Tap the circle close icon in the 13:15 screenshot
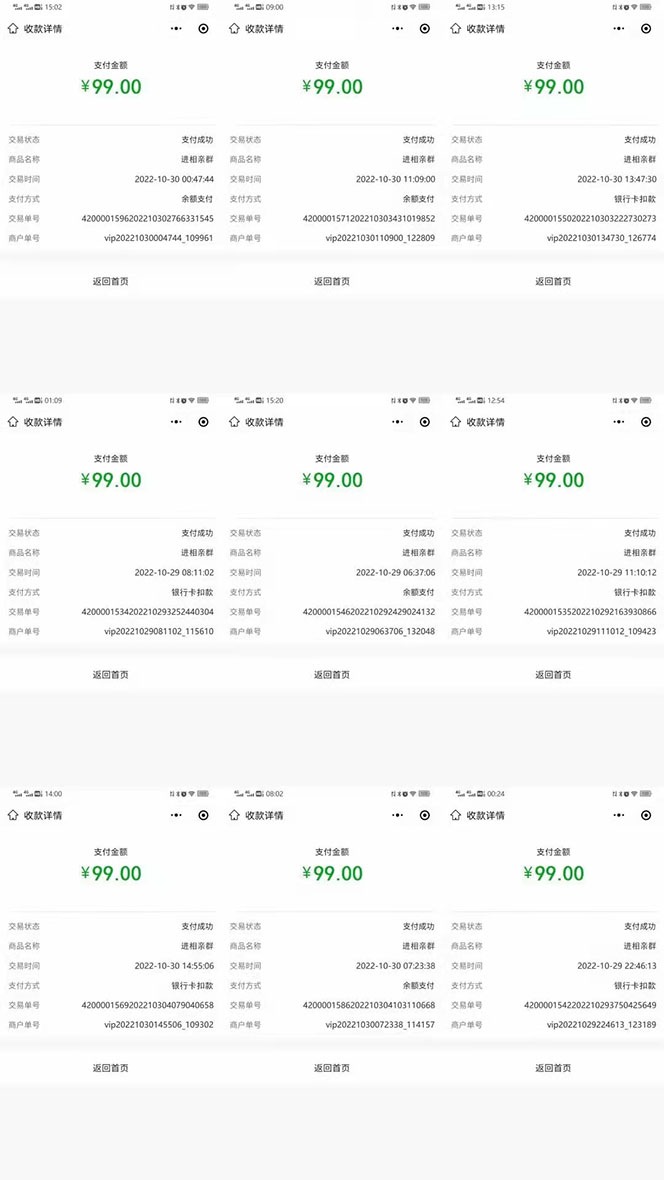Screen dimensions: 664x1180 tap(646, 29)
